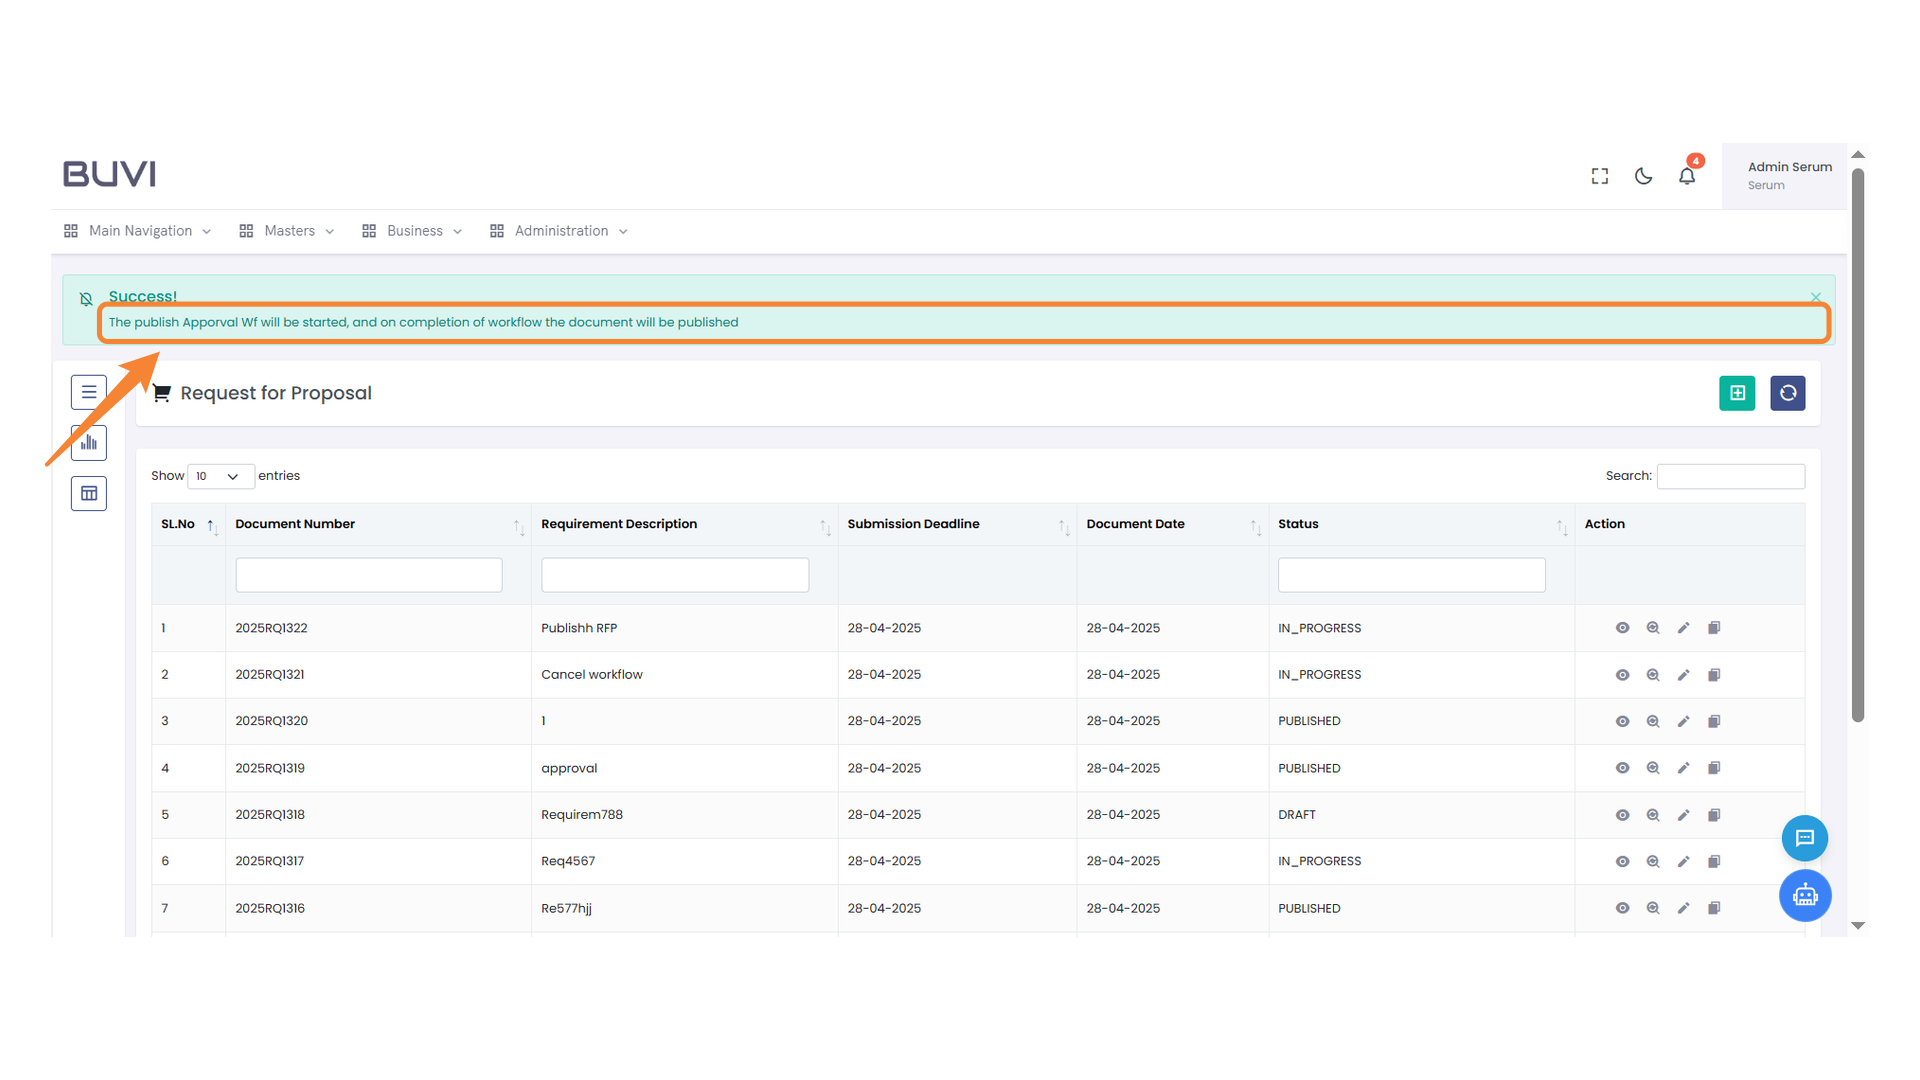Screen dimensions: 1920x1080
Task: Click the green add new RFP button
Action: [x=1737, y=393]
